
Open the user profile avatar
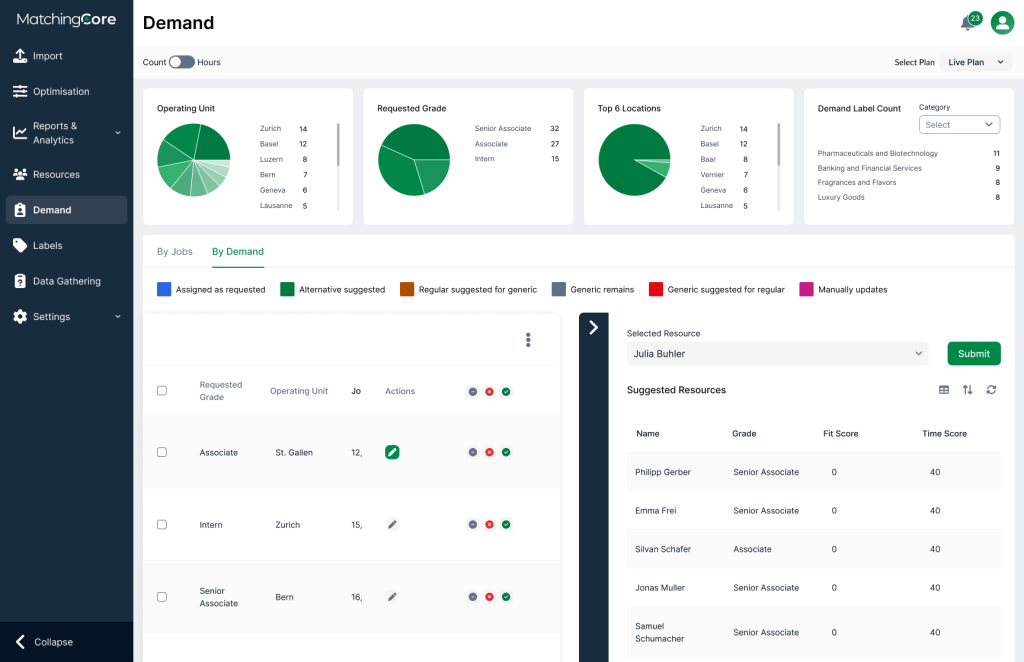[x=1002, y=23]
